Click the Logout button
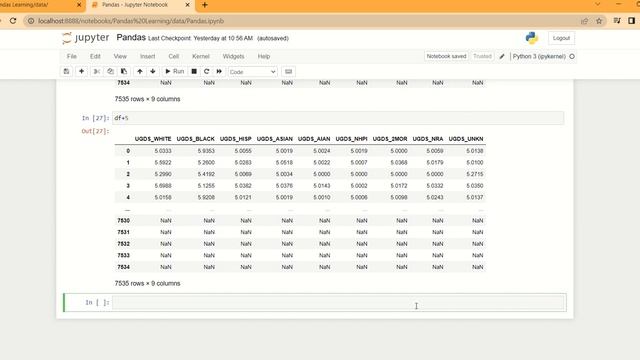 (x=561, y=38)
